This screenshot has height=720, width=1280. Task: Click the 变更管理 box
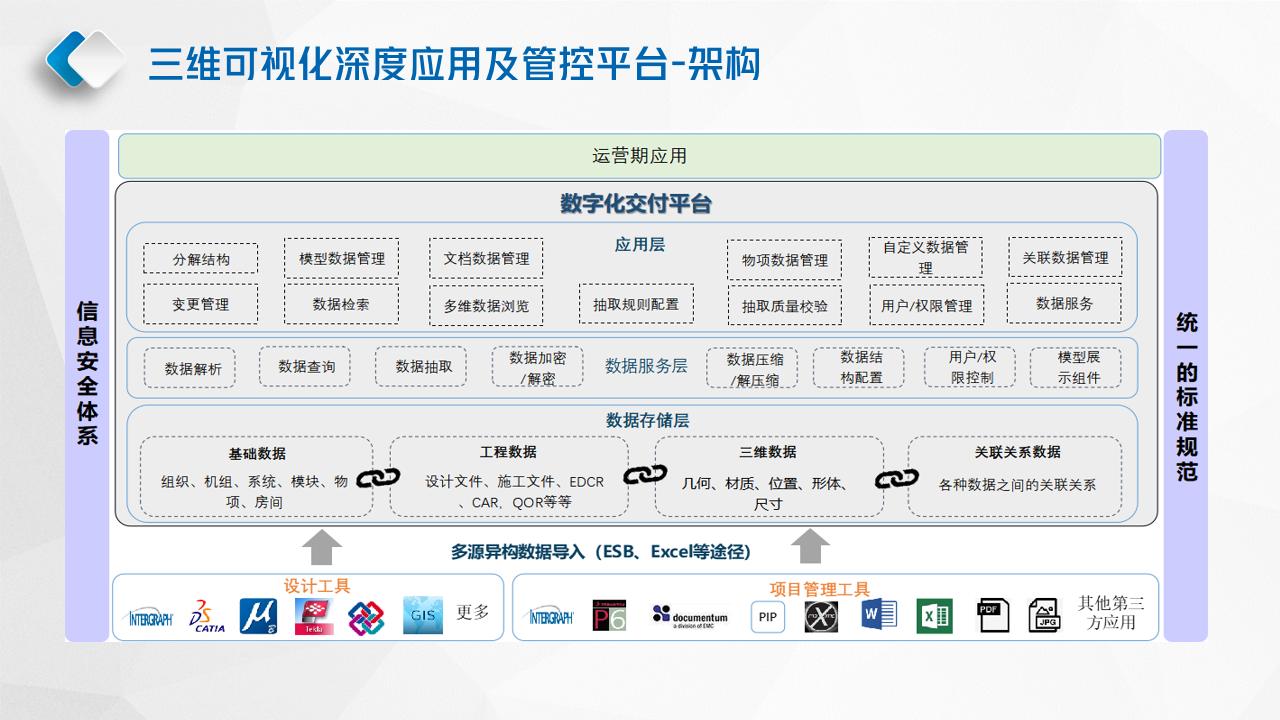tap(201, 304)
